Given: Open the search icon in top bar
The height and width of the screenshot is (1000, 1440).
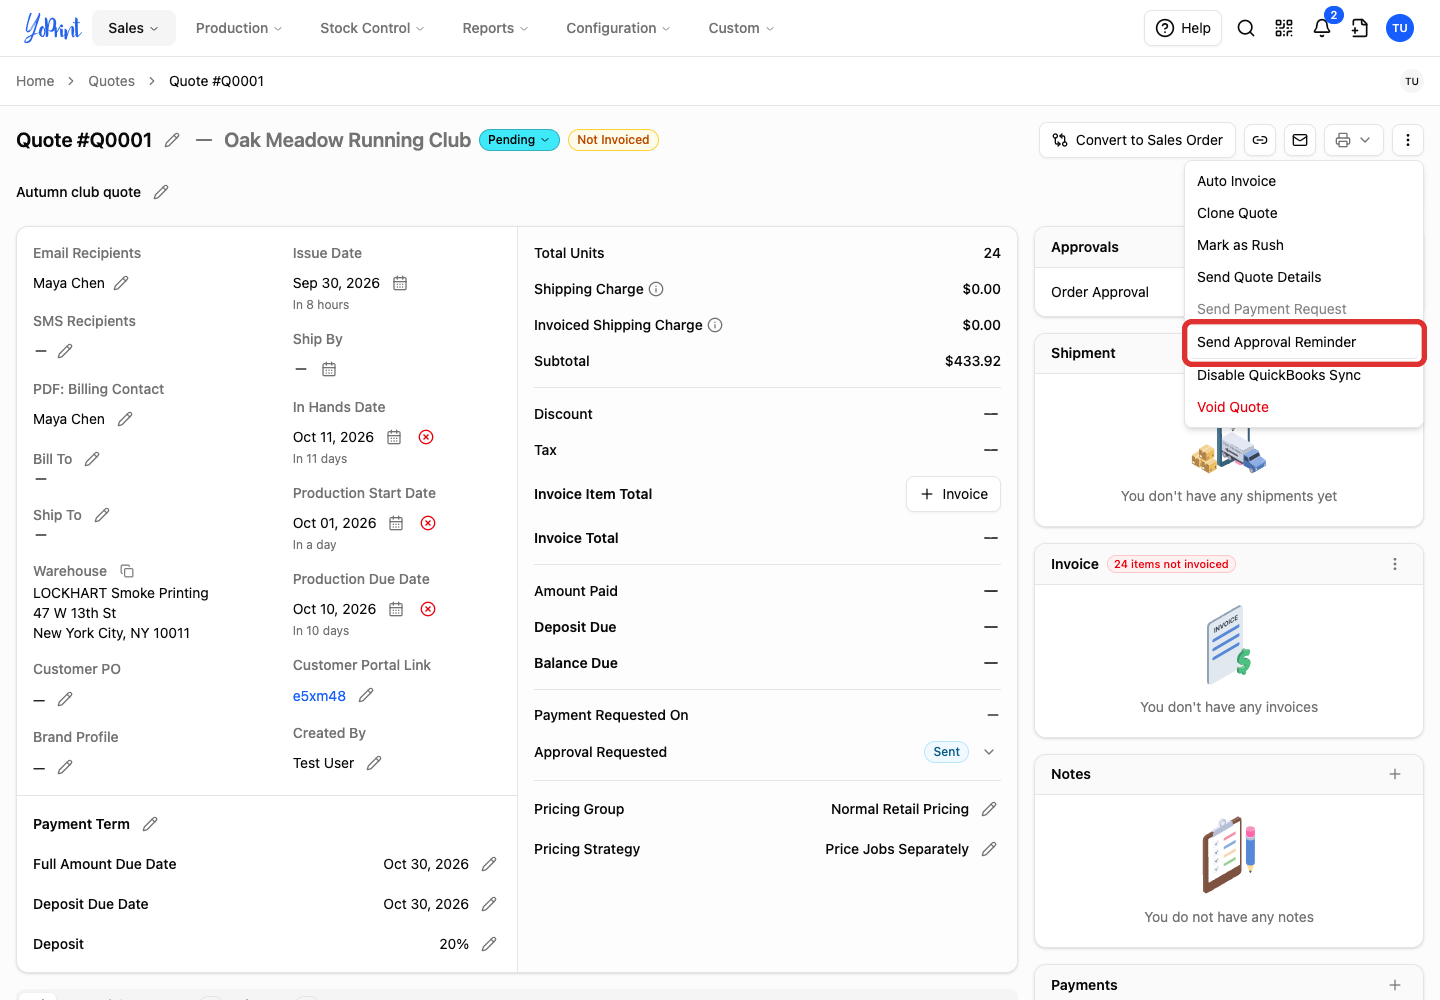Looking at the screenshot, I should 1246,28.
